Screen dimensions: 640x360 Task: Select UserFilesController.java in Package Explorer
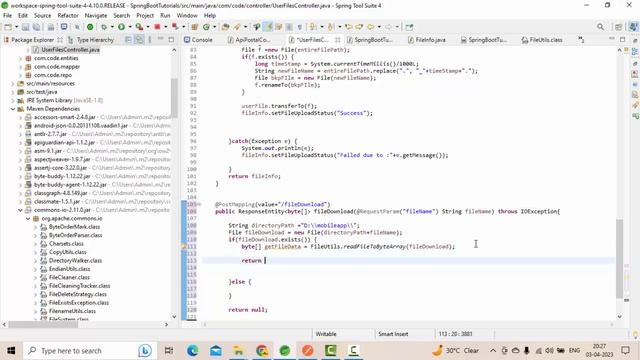70,50
